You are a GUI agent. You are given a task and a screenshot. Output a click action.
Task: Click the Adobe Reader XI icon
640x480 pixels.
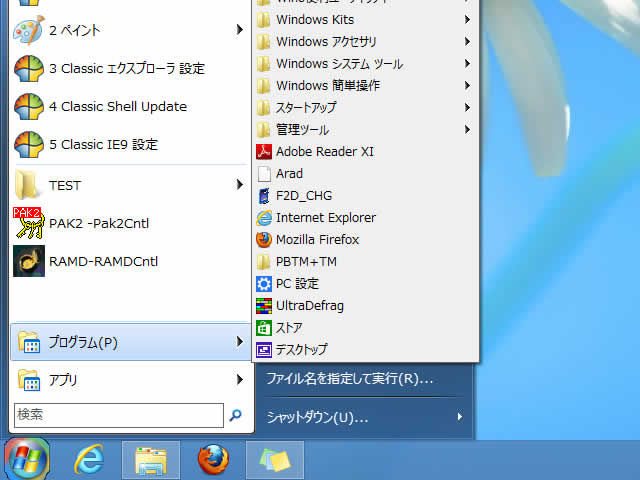click(264, 151)
